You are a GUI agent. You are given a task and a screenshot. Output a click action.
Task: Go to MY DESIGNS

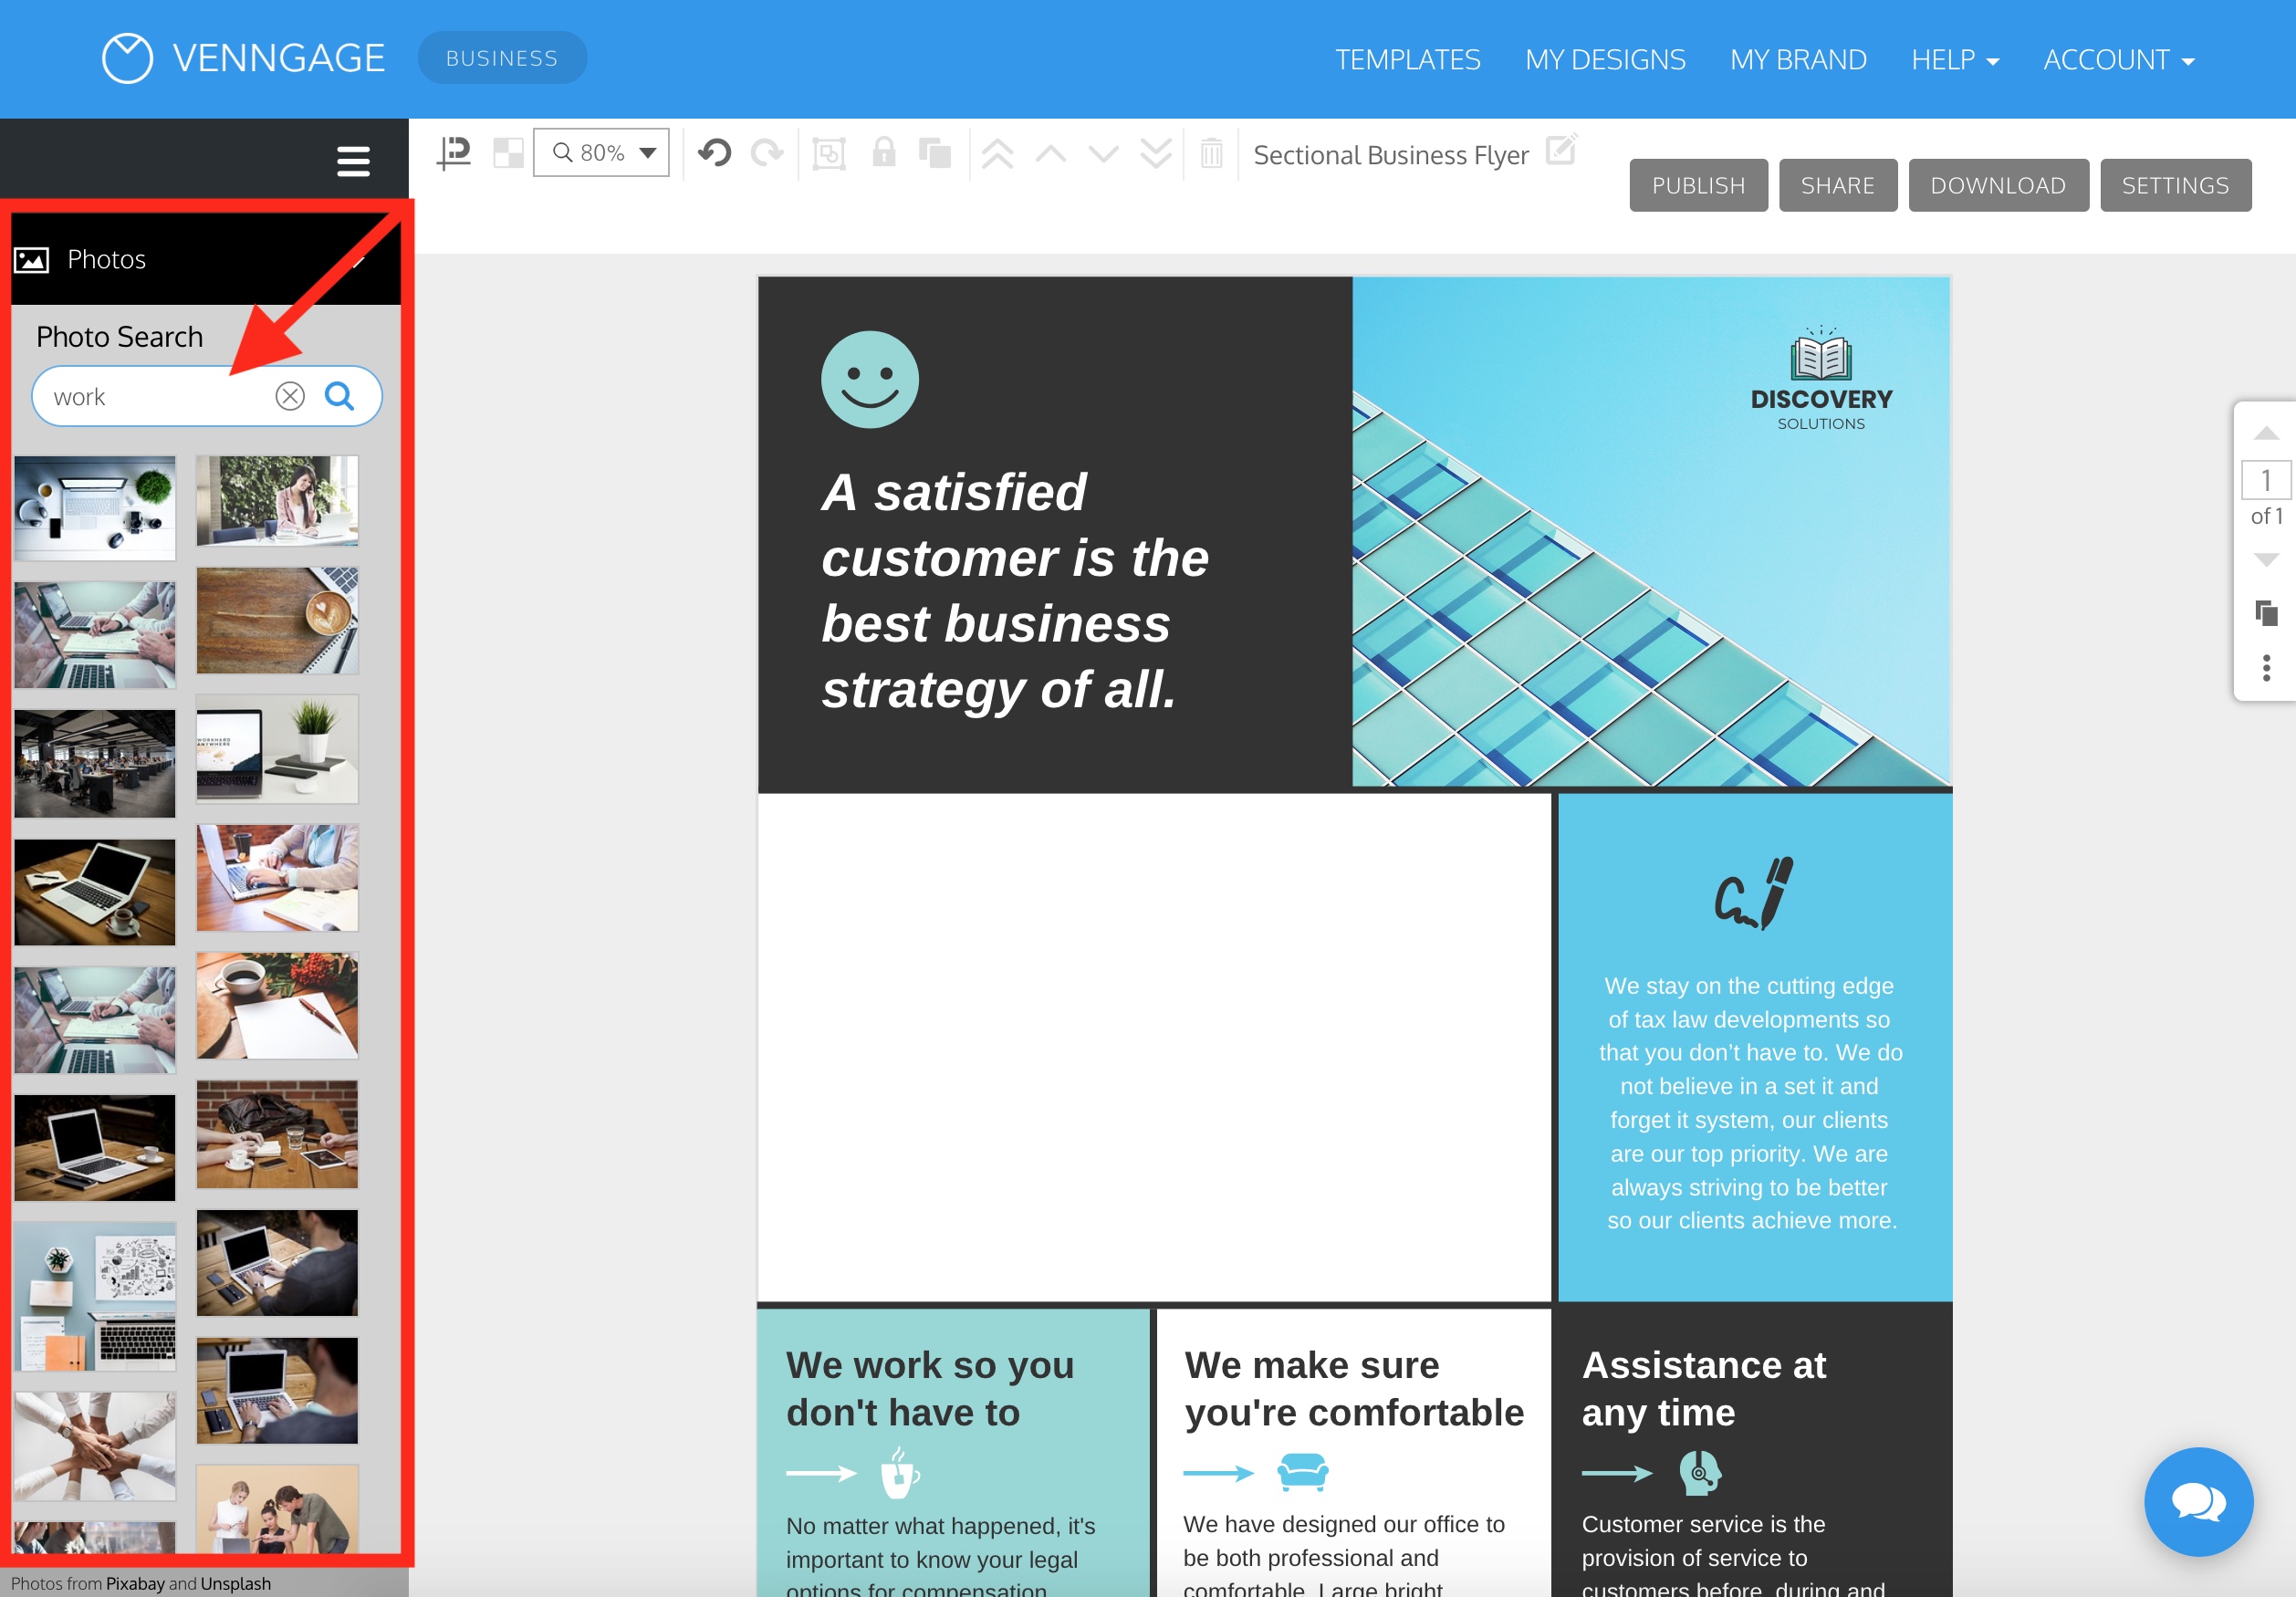coord(1604,60)
